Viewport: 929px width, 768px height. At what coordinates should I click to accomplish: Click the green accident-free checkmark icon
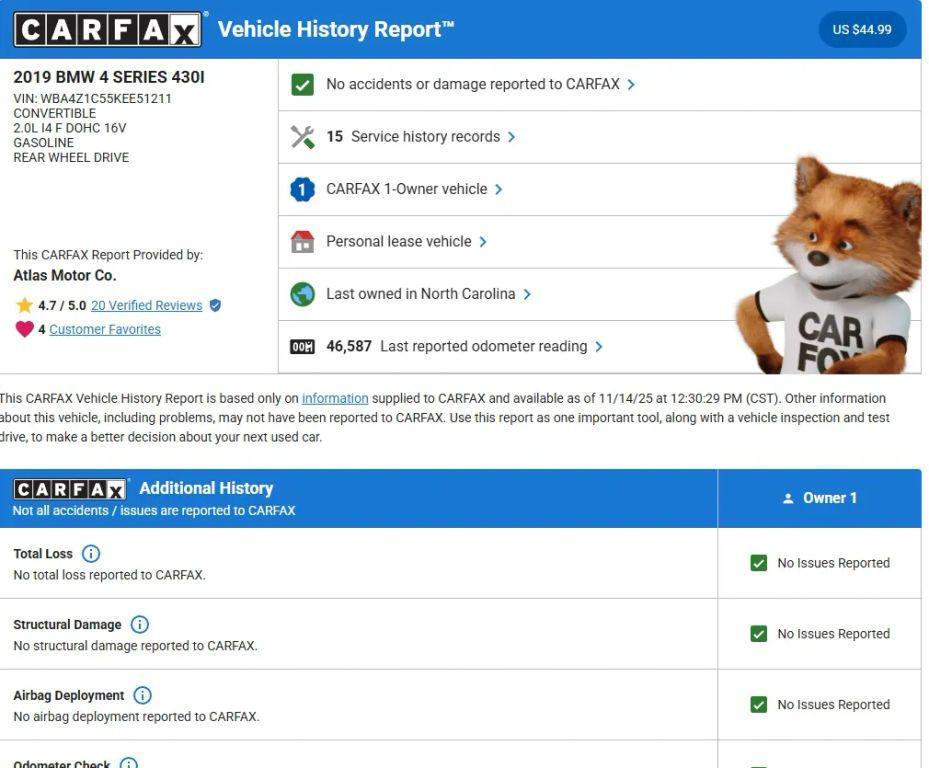[x=300, y=84]
